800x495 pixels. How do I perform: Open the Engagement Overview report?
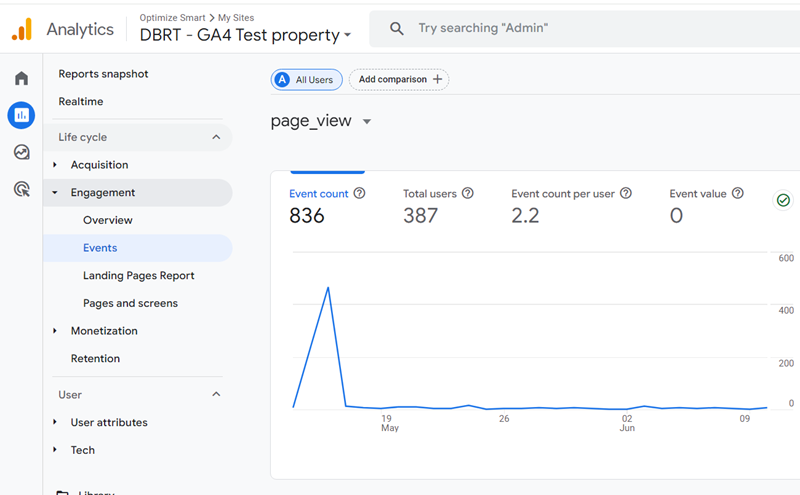pos(108,220)
